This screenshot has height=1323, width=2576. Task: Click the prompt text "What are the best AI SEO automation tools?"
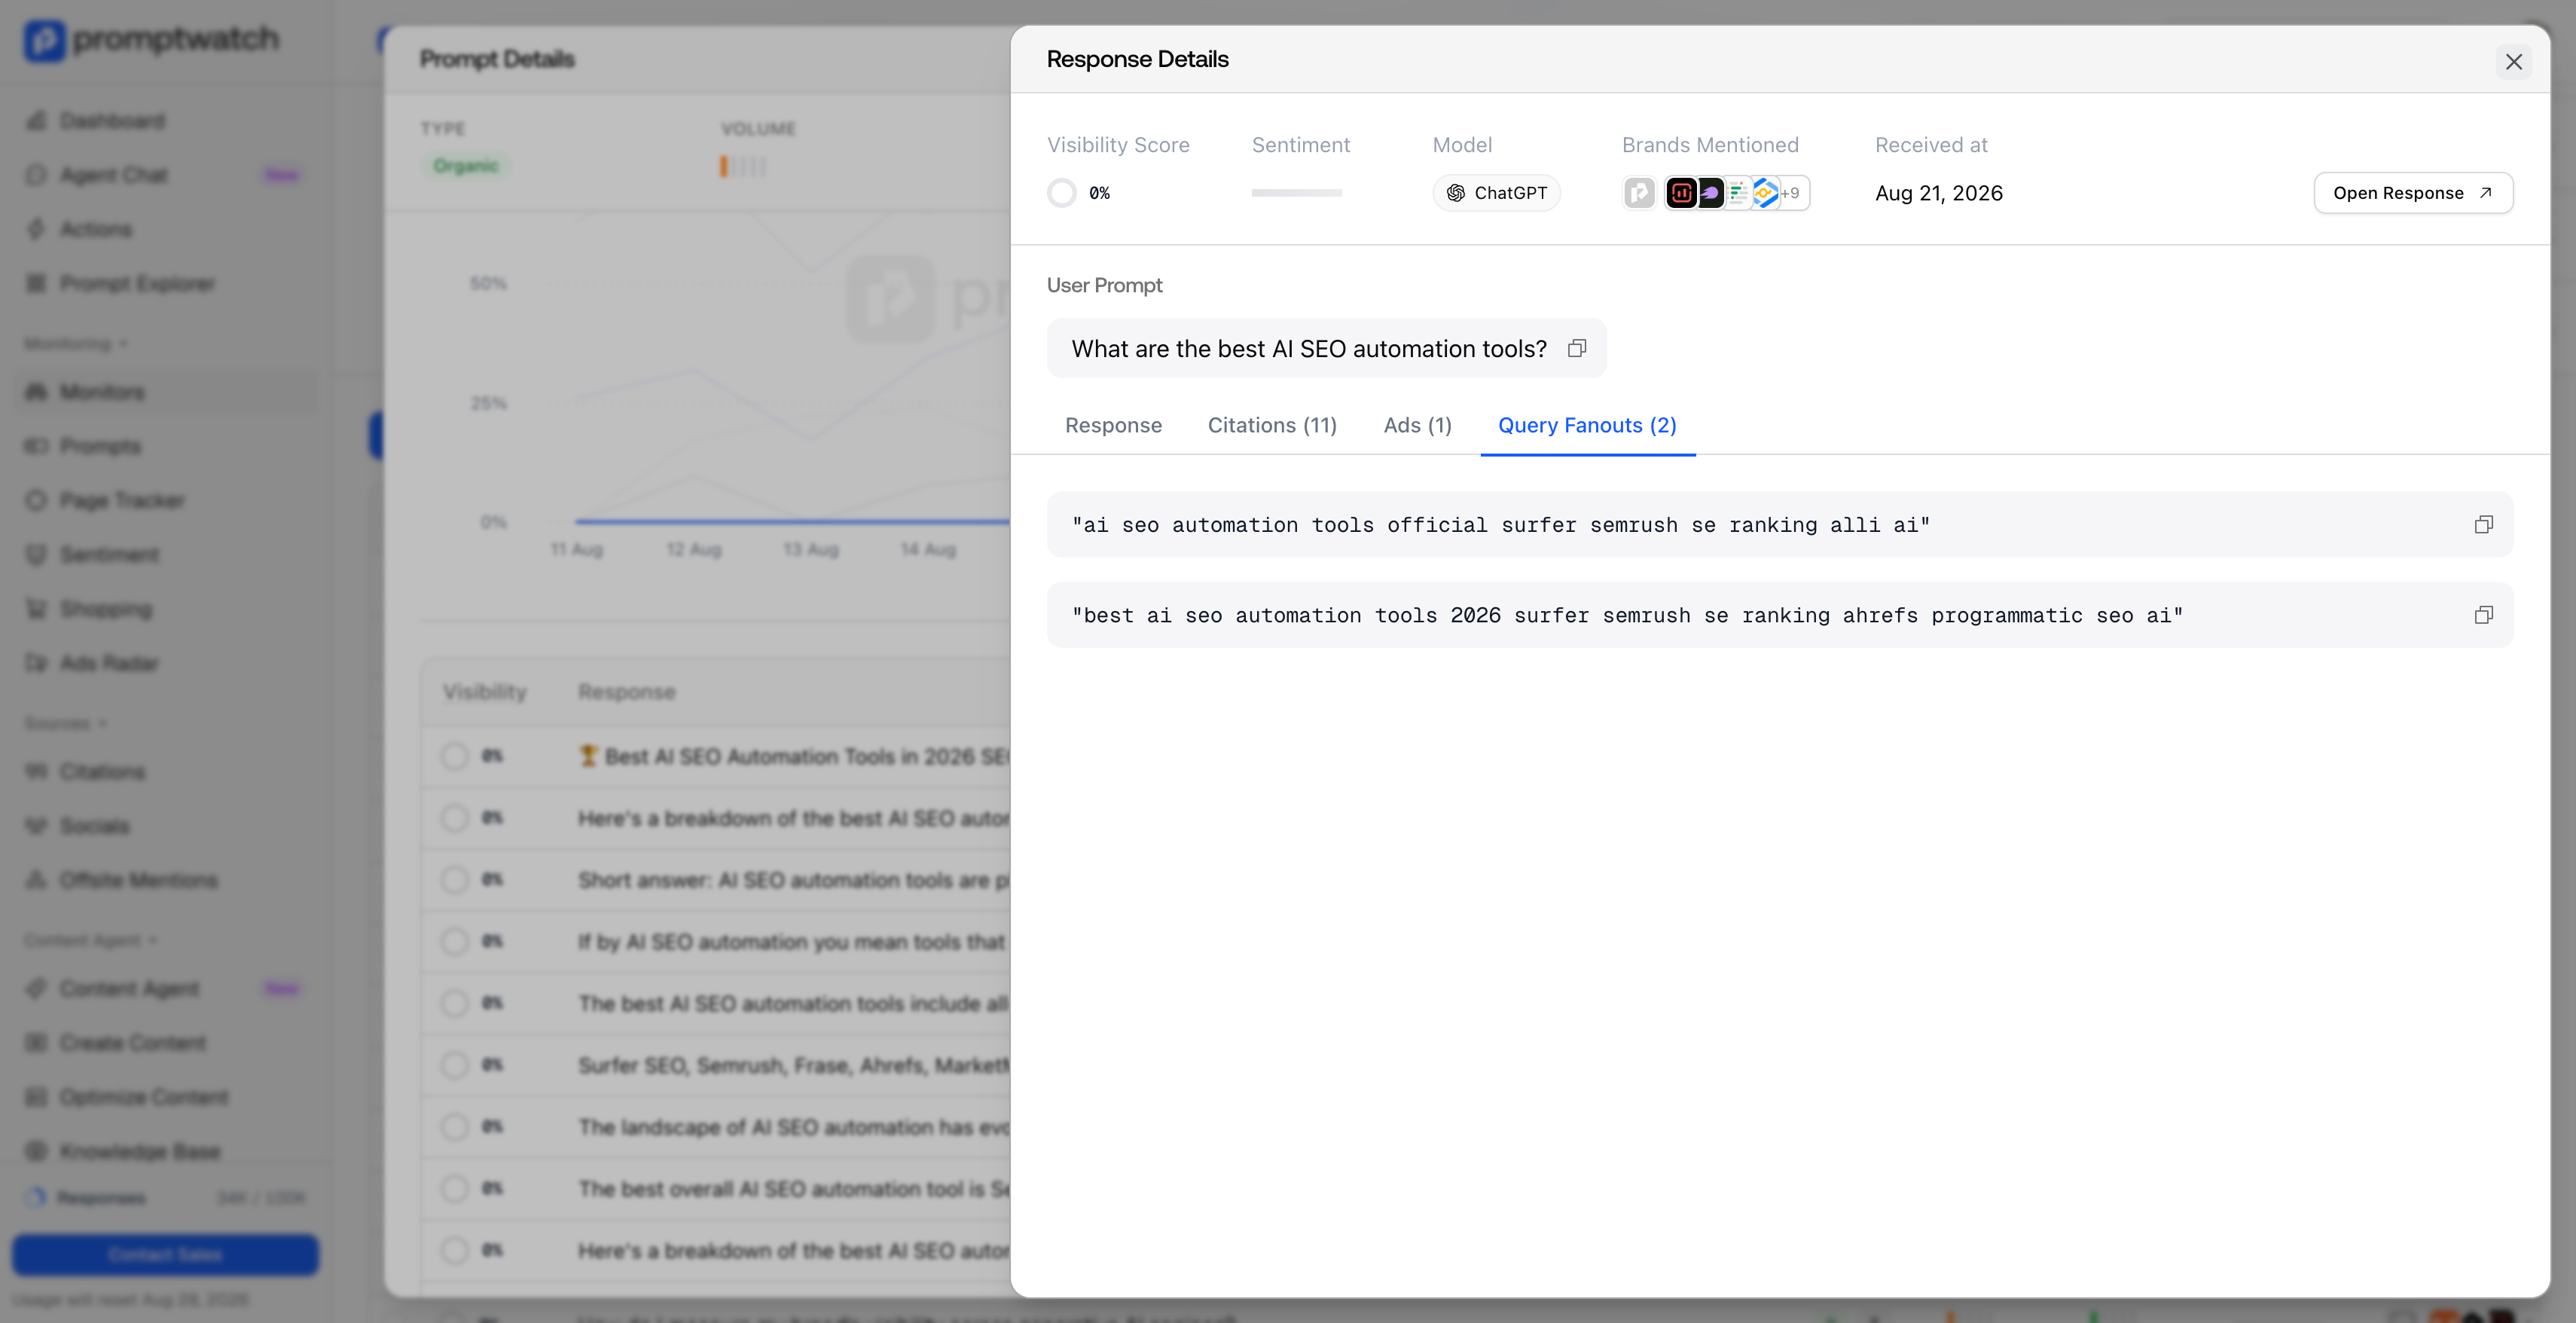point(1309,348)
